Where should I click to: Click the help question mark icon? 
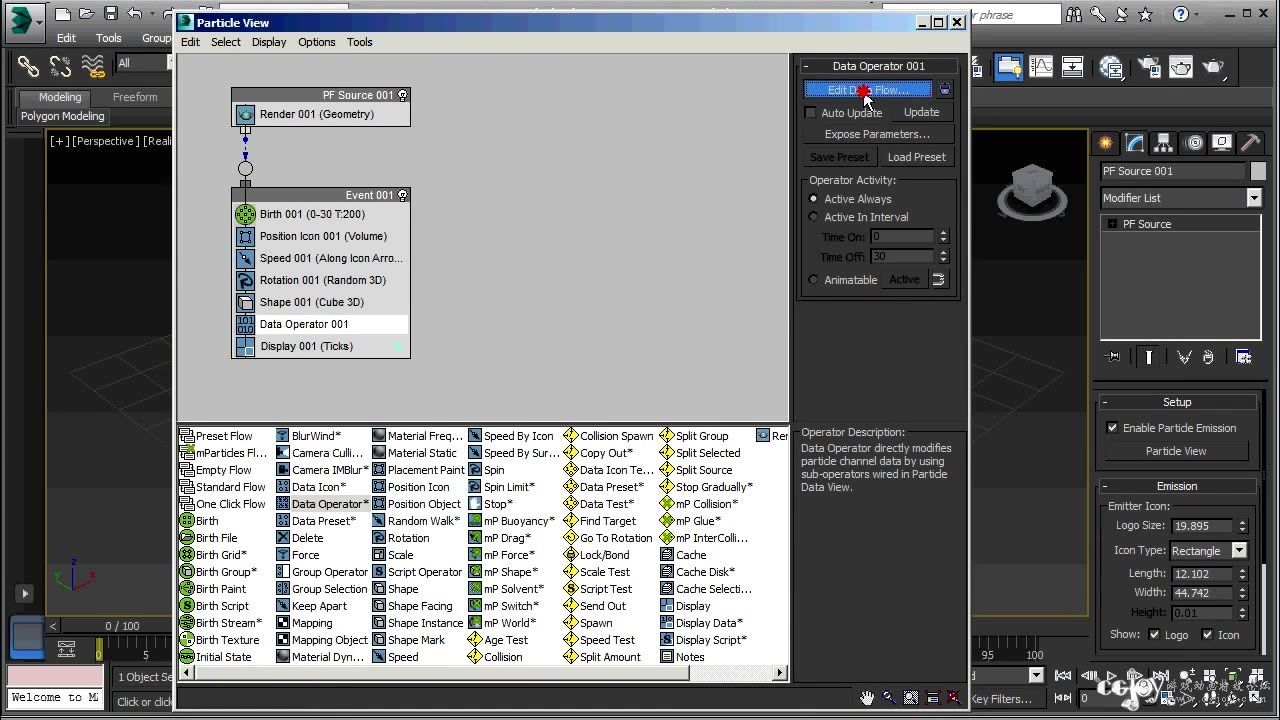pyautogui.click(x=1181, y=14)
